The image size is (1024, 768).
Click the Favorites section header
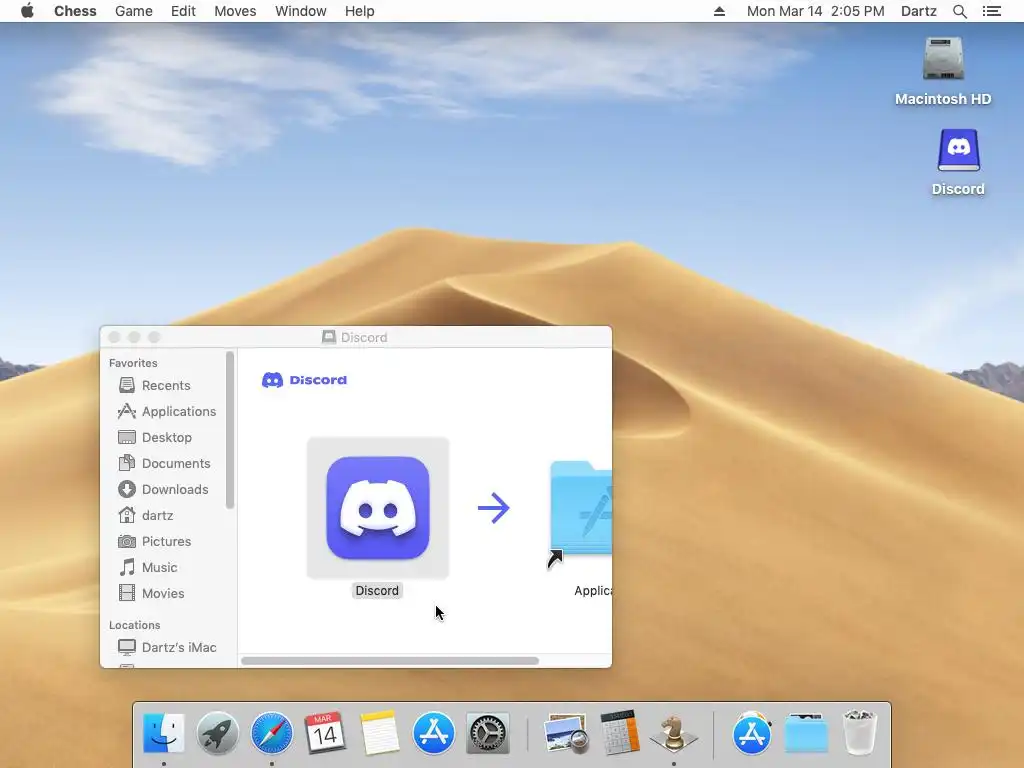pyautogui.click(x=133, y=363)
